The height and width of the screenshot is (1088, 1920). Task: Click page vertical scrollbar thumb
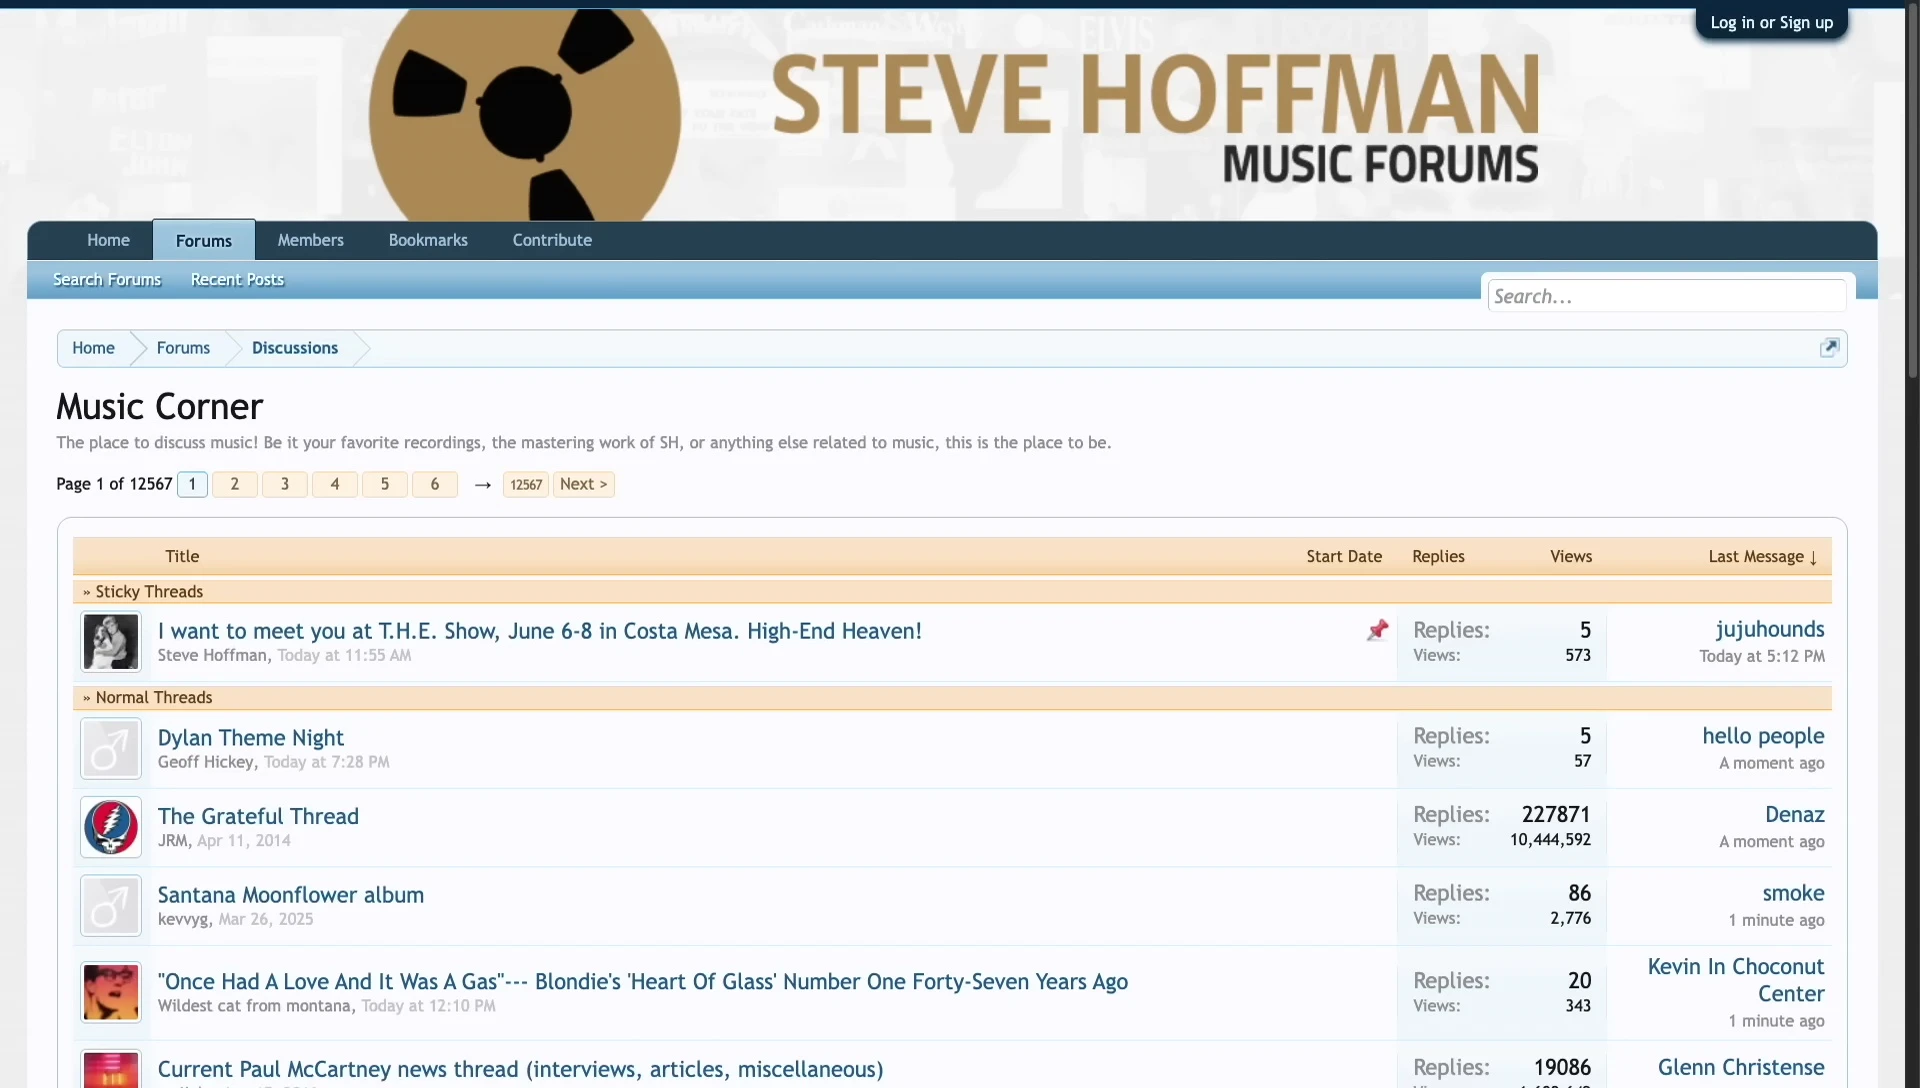1912,190
